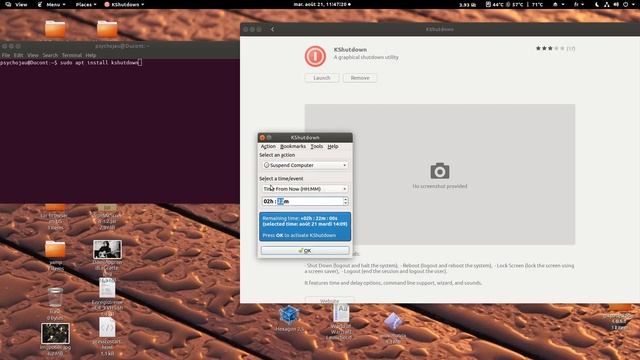The image size is (640, 360).
Task: Open the Places dropdown in the top bar
Action: 86,4
